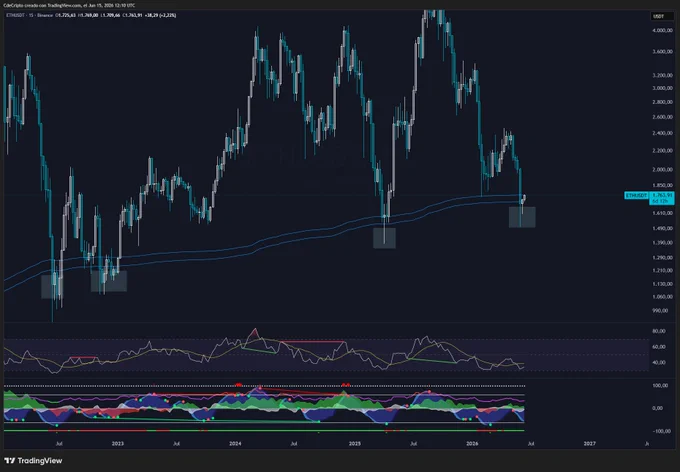Click the TradingView logo at the bottom
Image resolution: width=680 pixels, height=472 pixels.
[33, 461]
